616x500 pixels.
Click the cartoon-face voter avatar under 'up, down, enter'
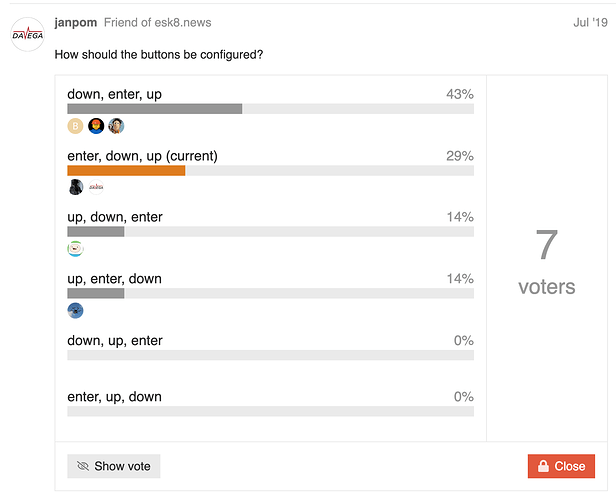click(76, 249)
